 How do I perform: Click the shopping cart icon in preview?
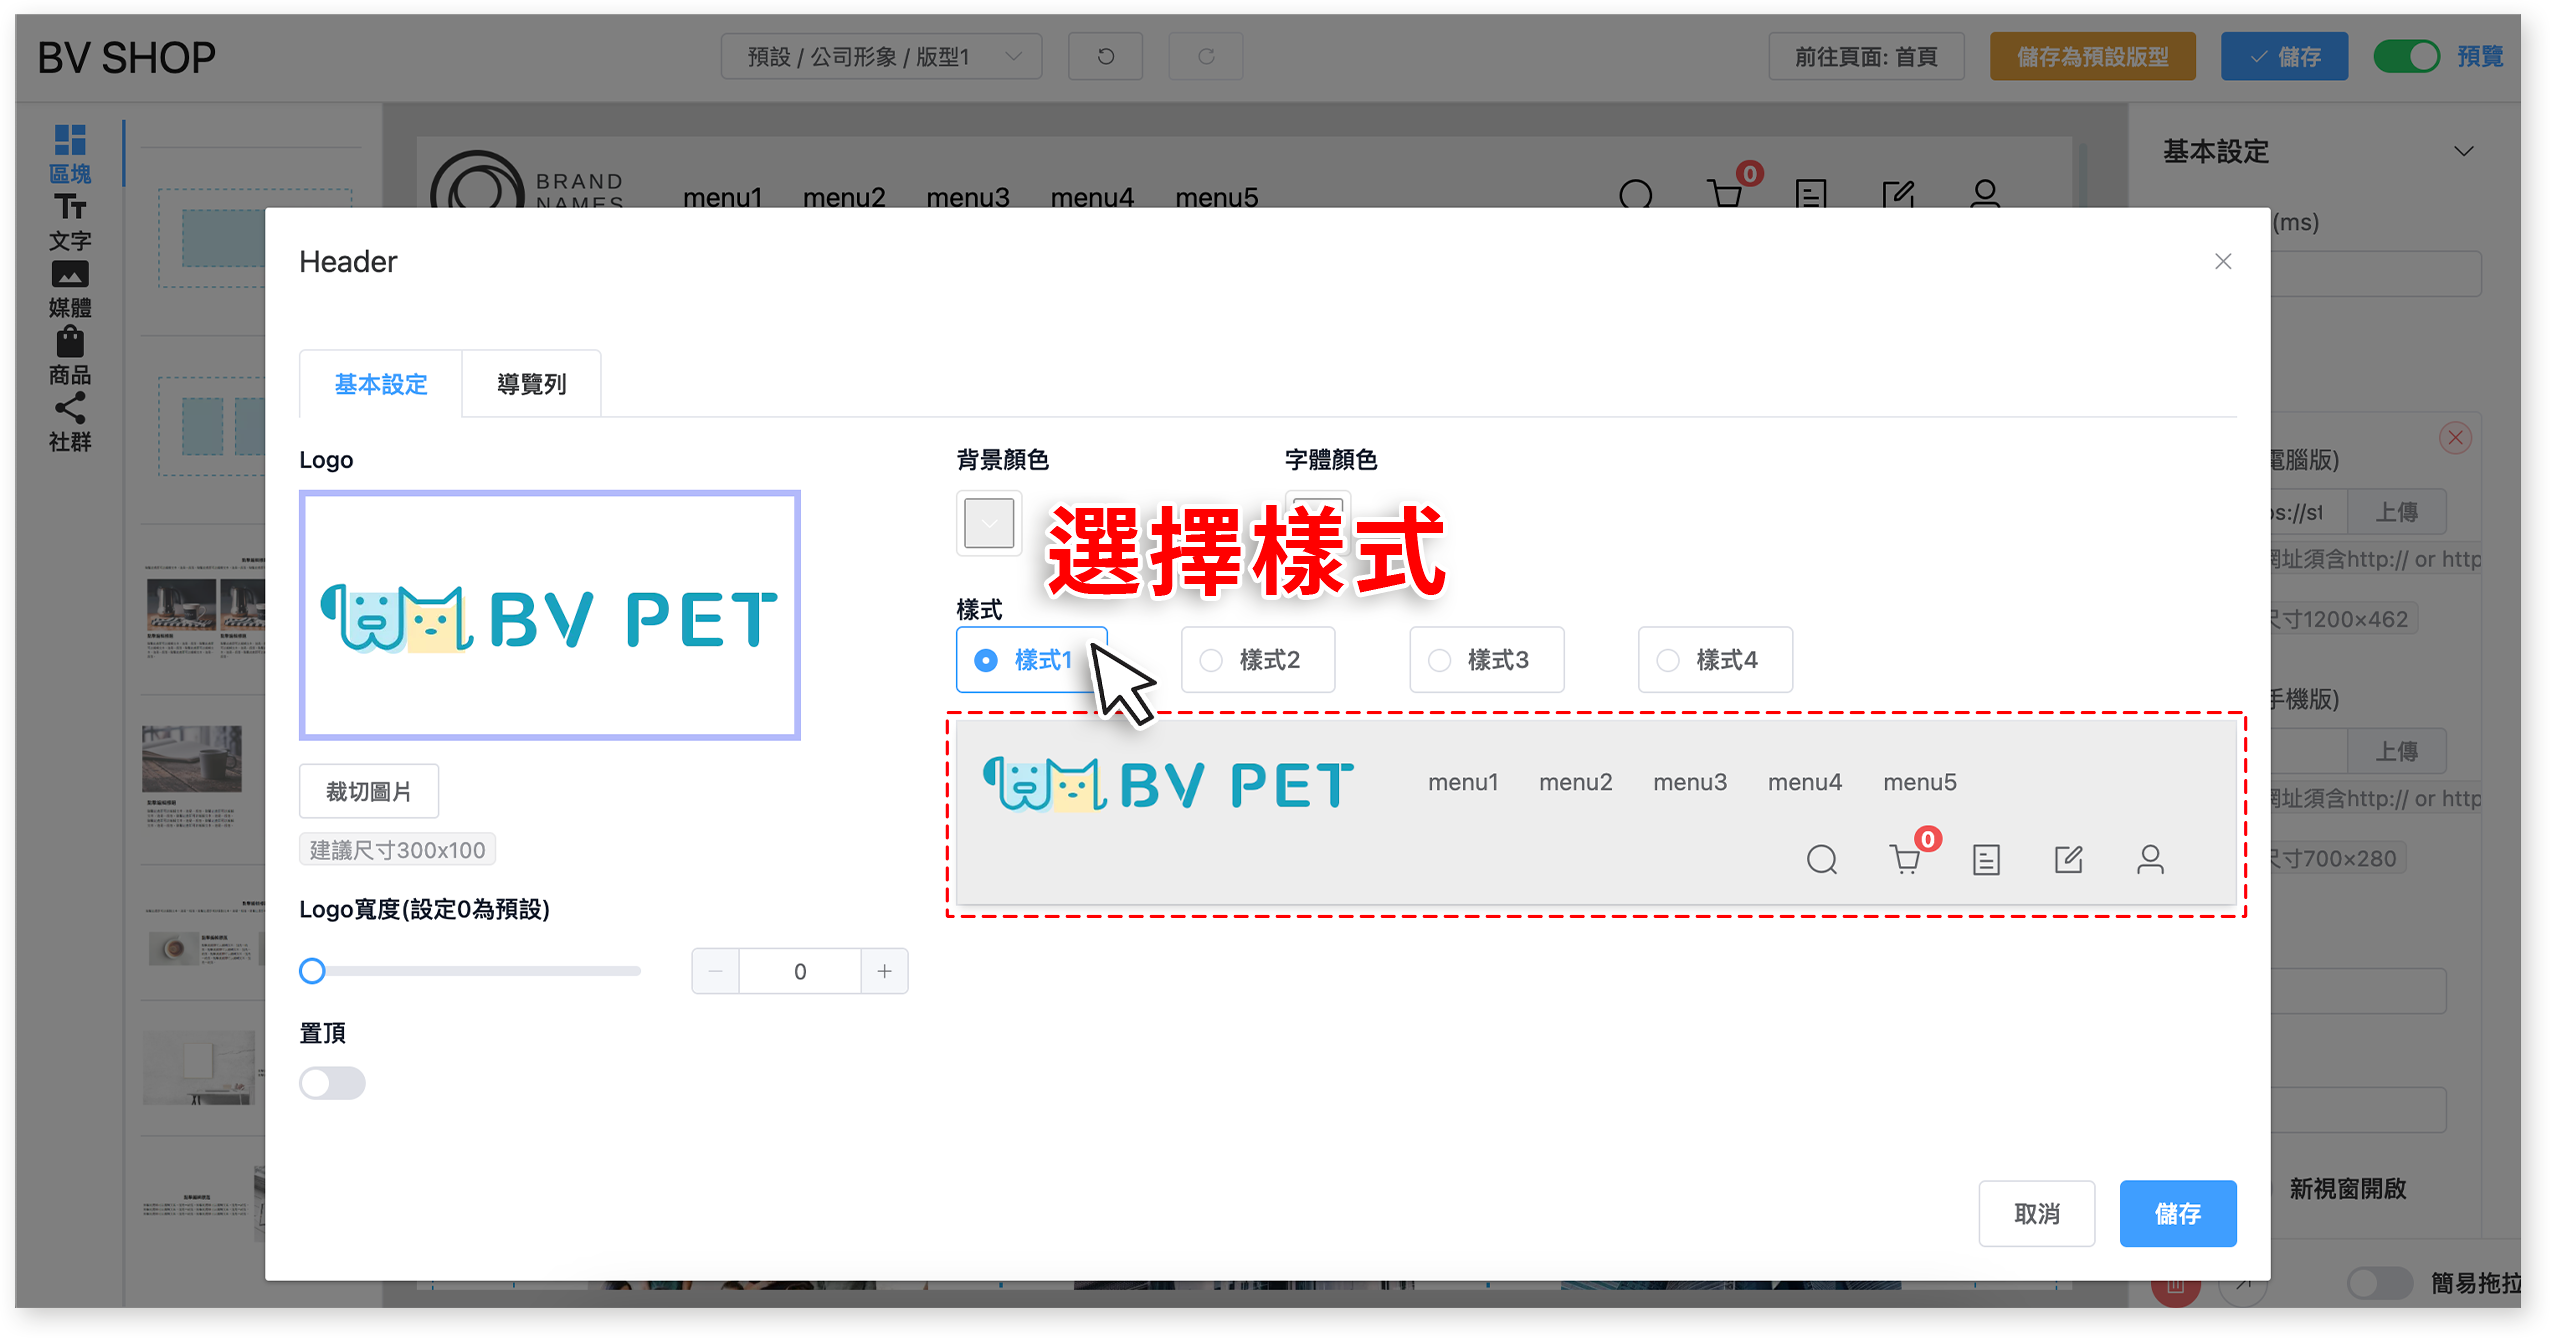1905,860
